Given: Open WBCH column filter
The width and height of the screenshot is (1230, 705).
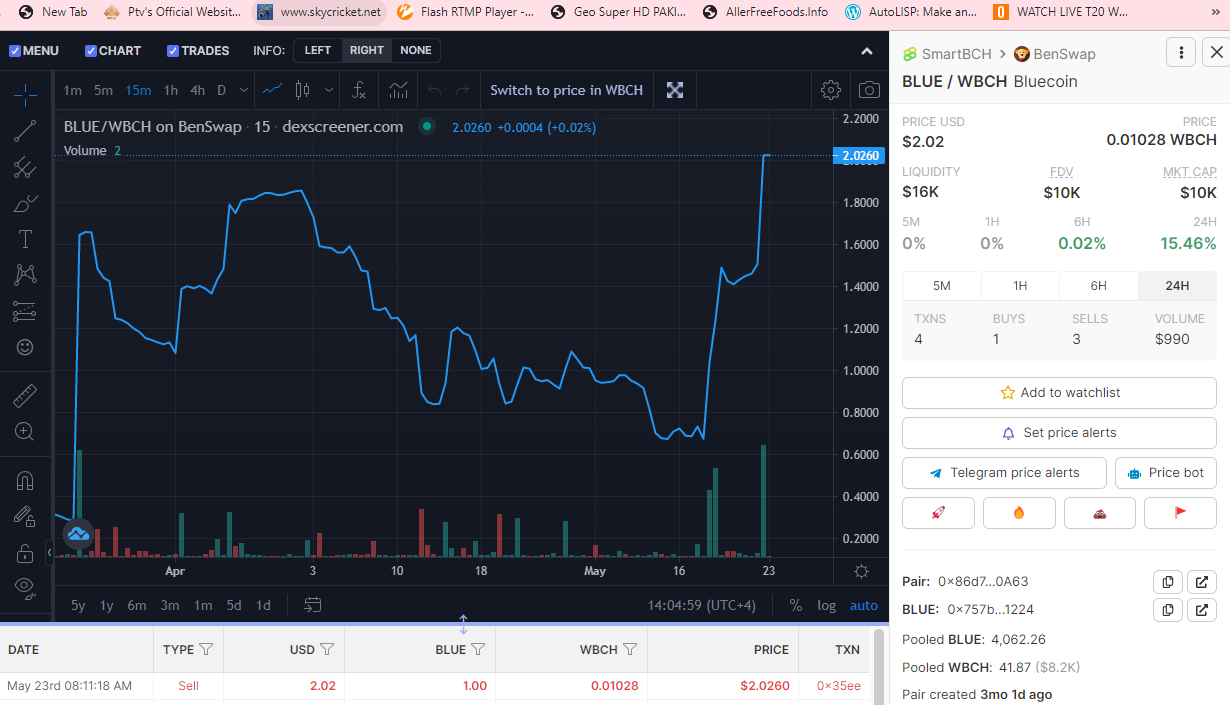Looking at the screenshot, I should (630, 650).
